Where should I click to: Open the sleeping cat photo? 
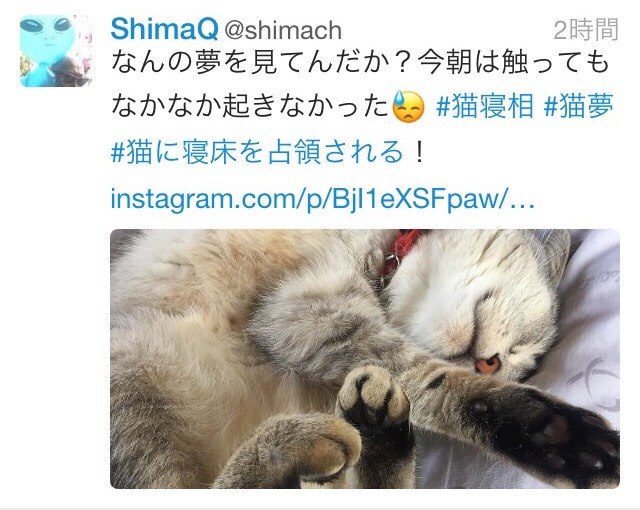click(365, 359)
